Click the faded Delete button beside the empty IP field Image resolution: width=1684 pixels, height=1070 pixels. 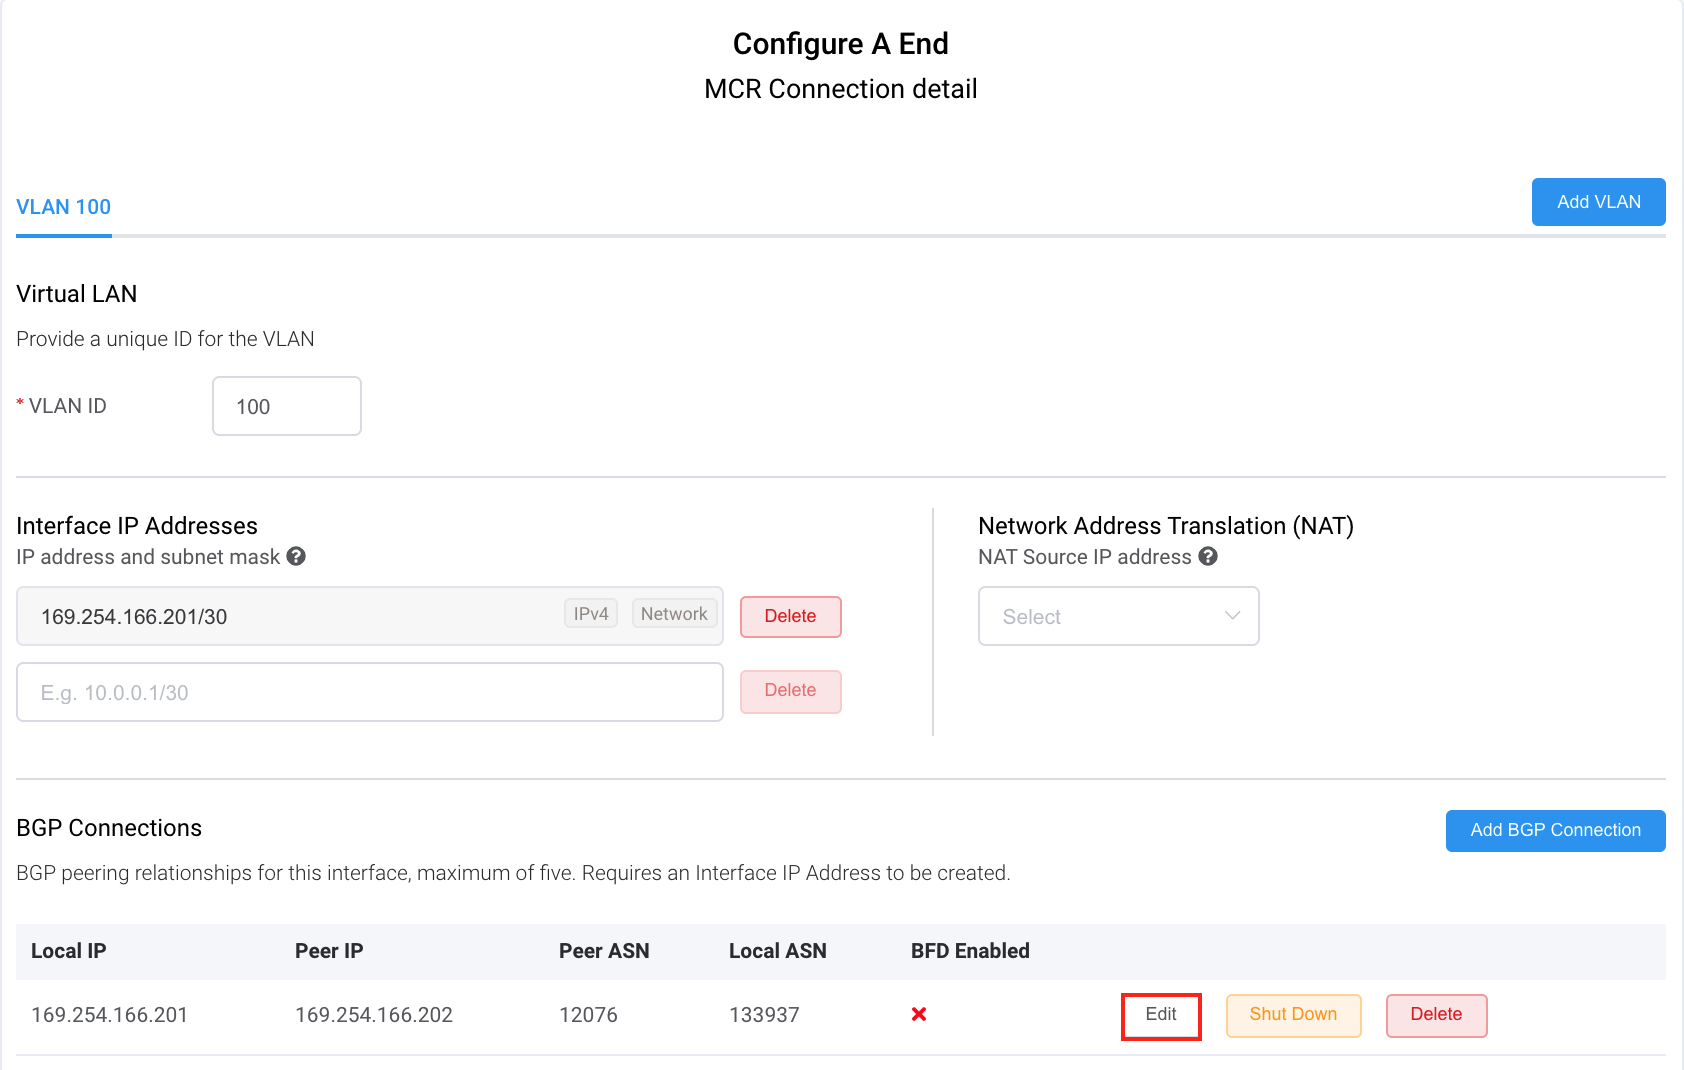point(790,691)
